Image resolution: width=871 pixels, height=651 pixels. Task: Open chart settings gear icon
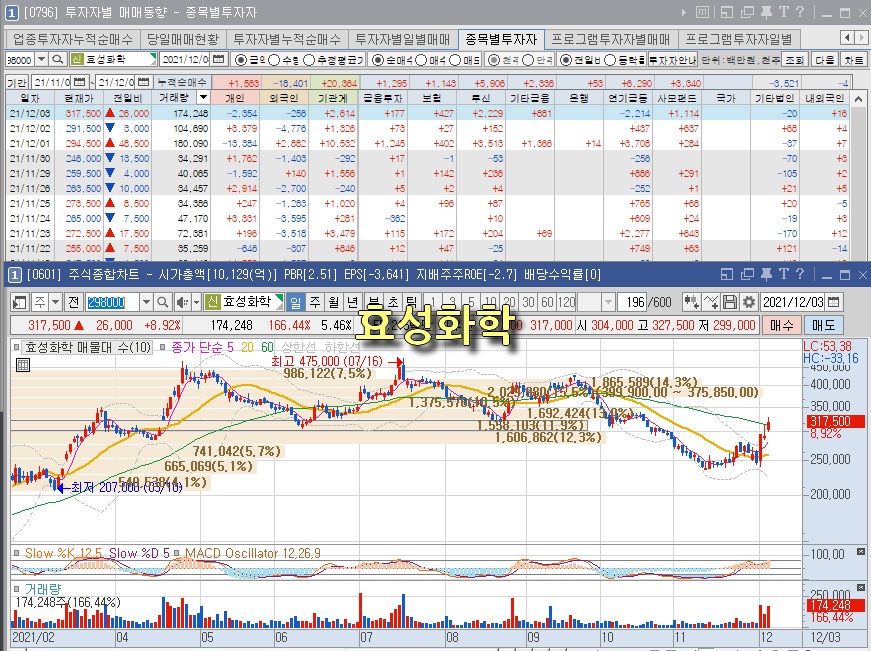[x=749, y=302]
